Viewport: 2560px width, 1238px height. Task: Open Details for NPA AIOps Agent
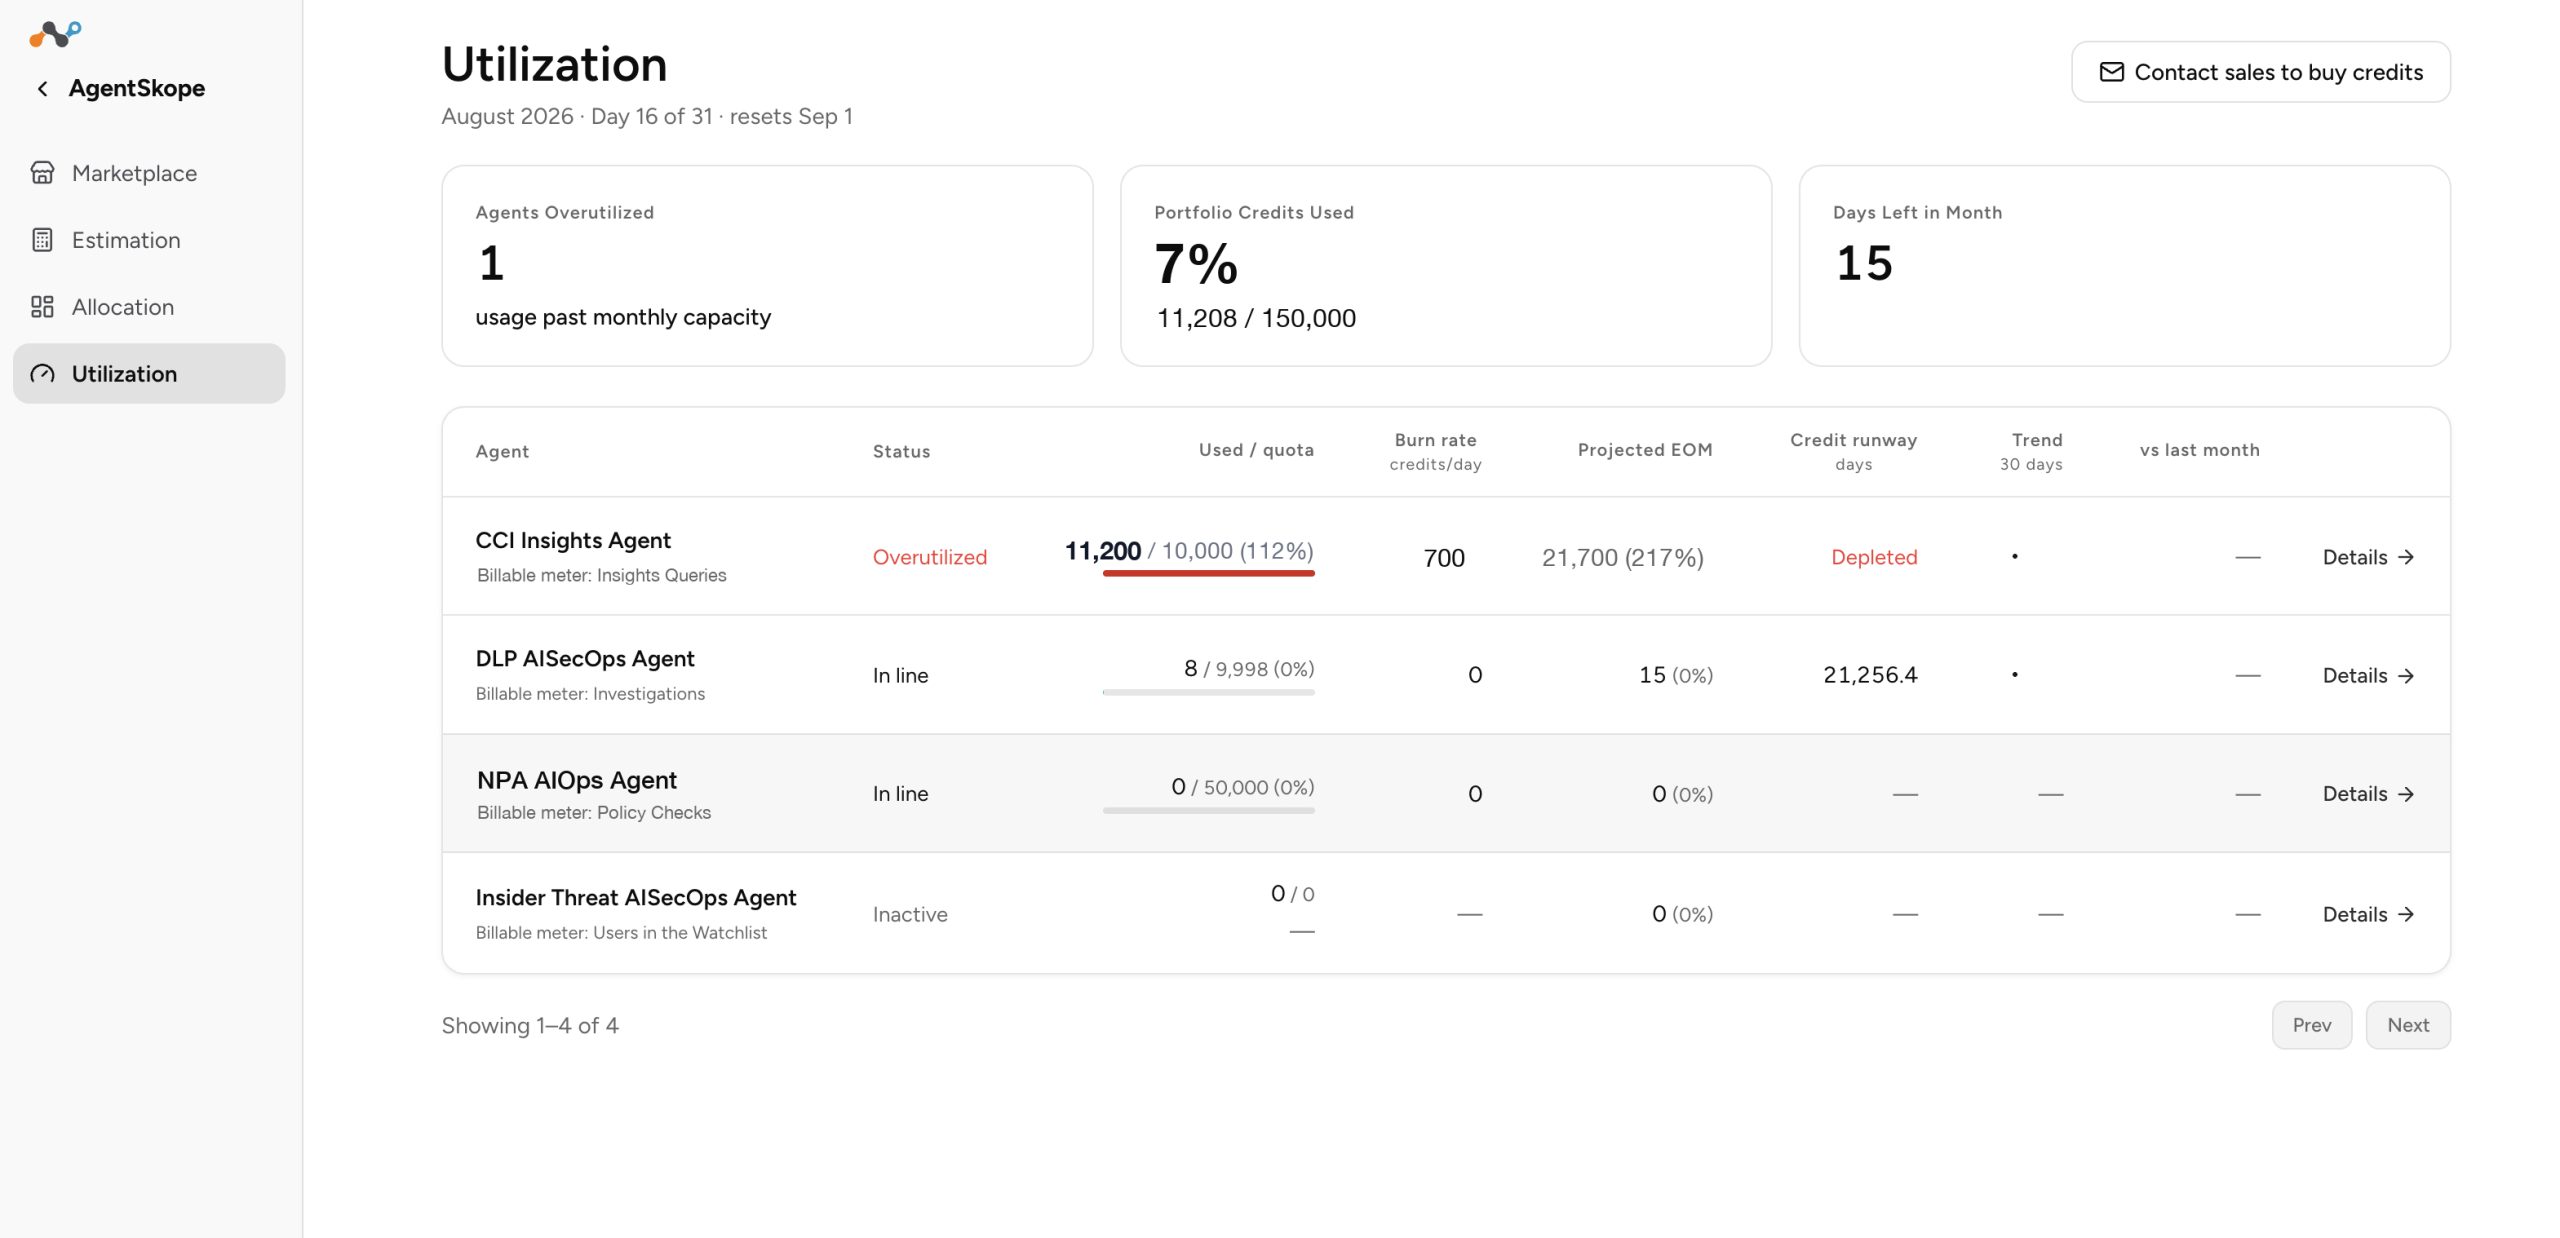[2368, 794]
